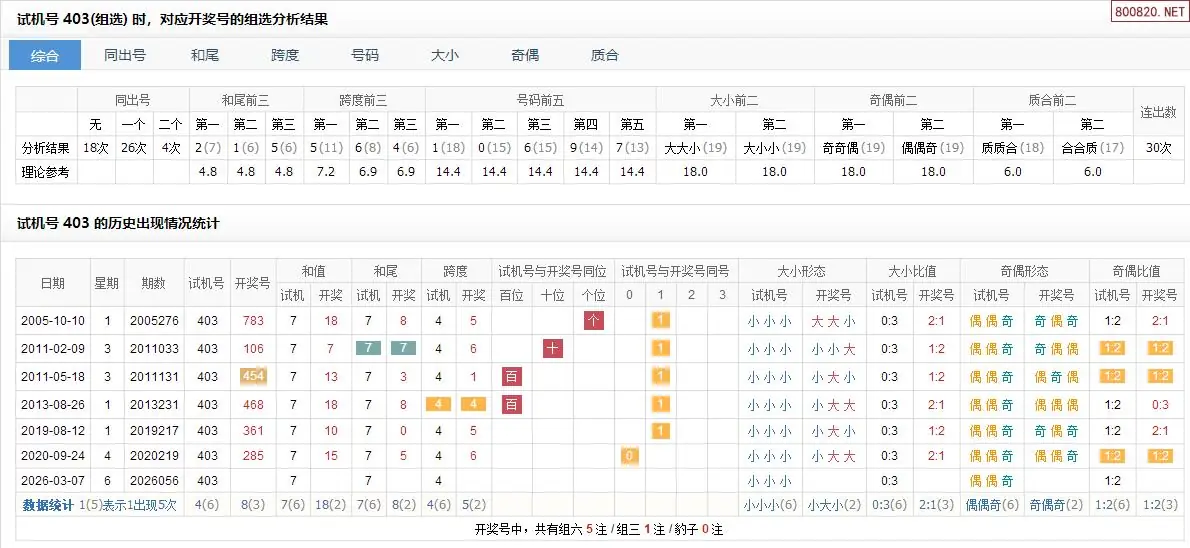Click the 日期 column header
This screenshot has width=1190, height=548.
pyautogui.click(x=51, y=283)
